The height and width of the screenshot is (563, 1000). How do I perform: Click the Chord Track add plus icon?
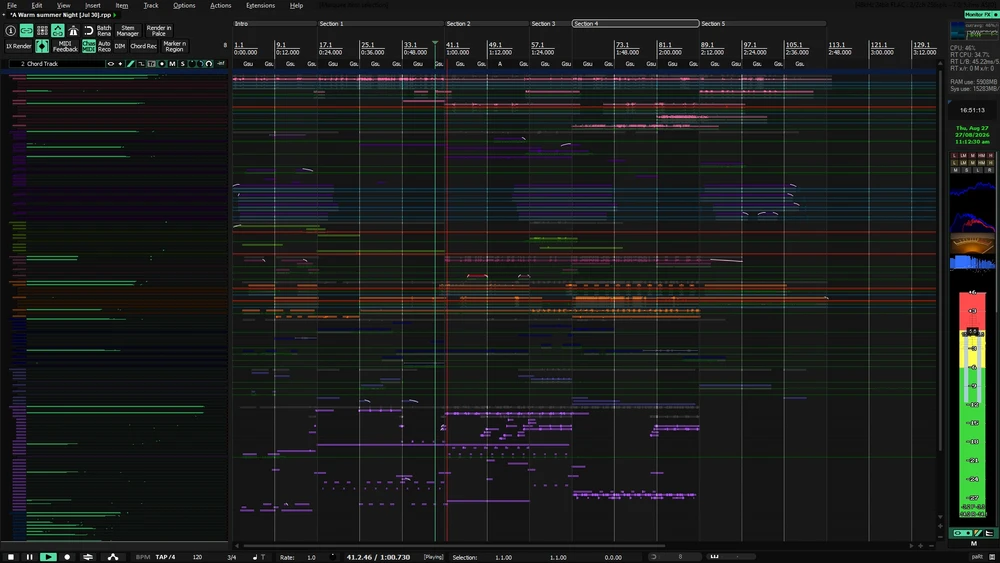(120, 64)
